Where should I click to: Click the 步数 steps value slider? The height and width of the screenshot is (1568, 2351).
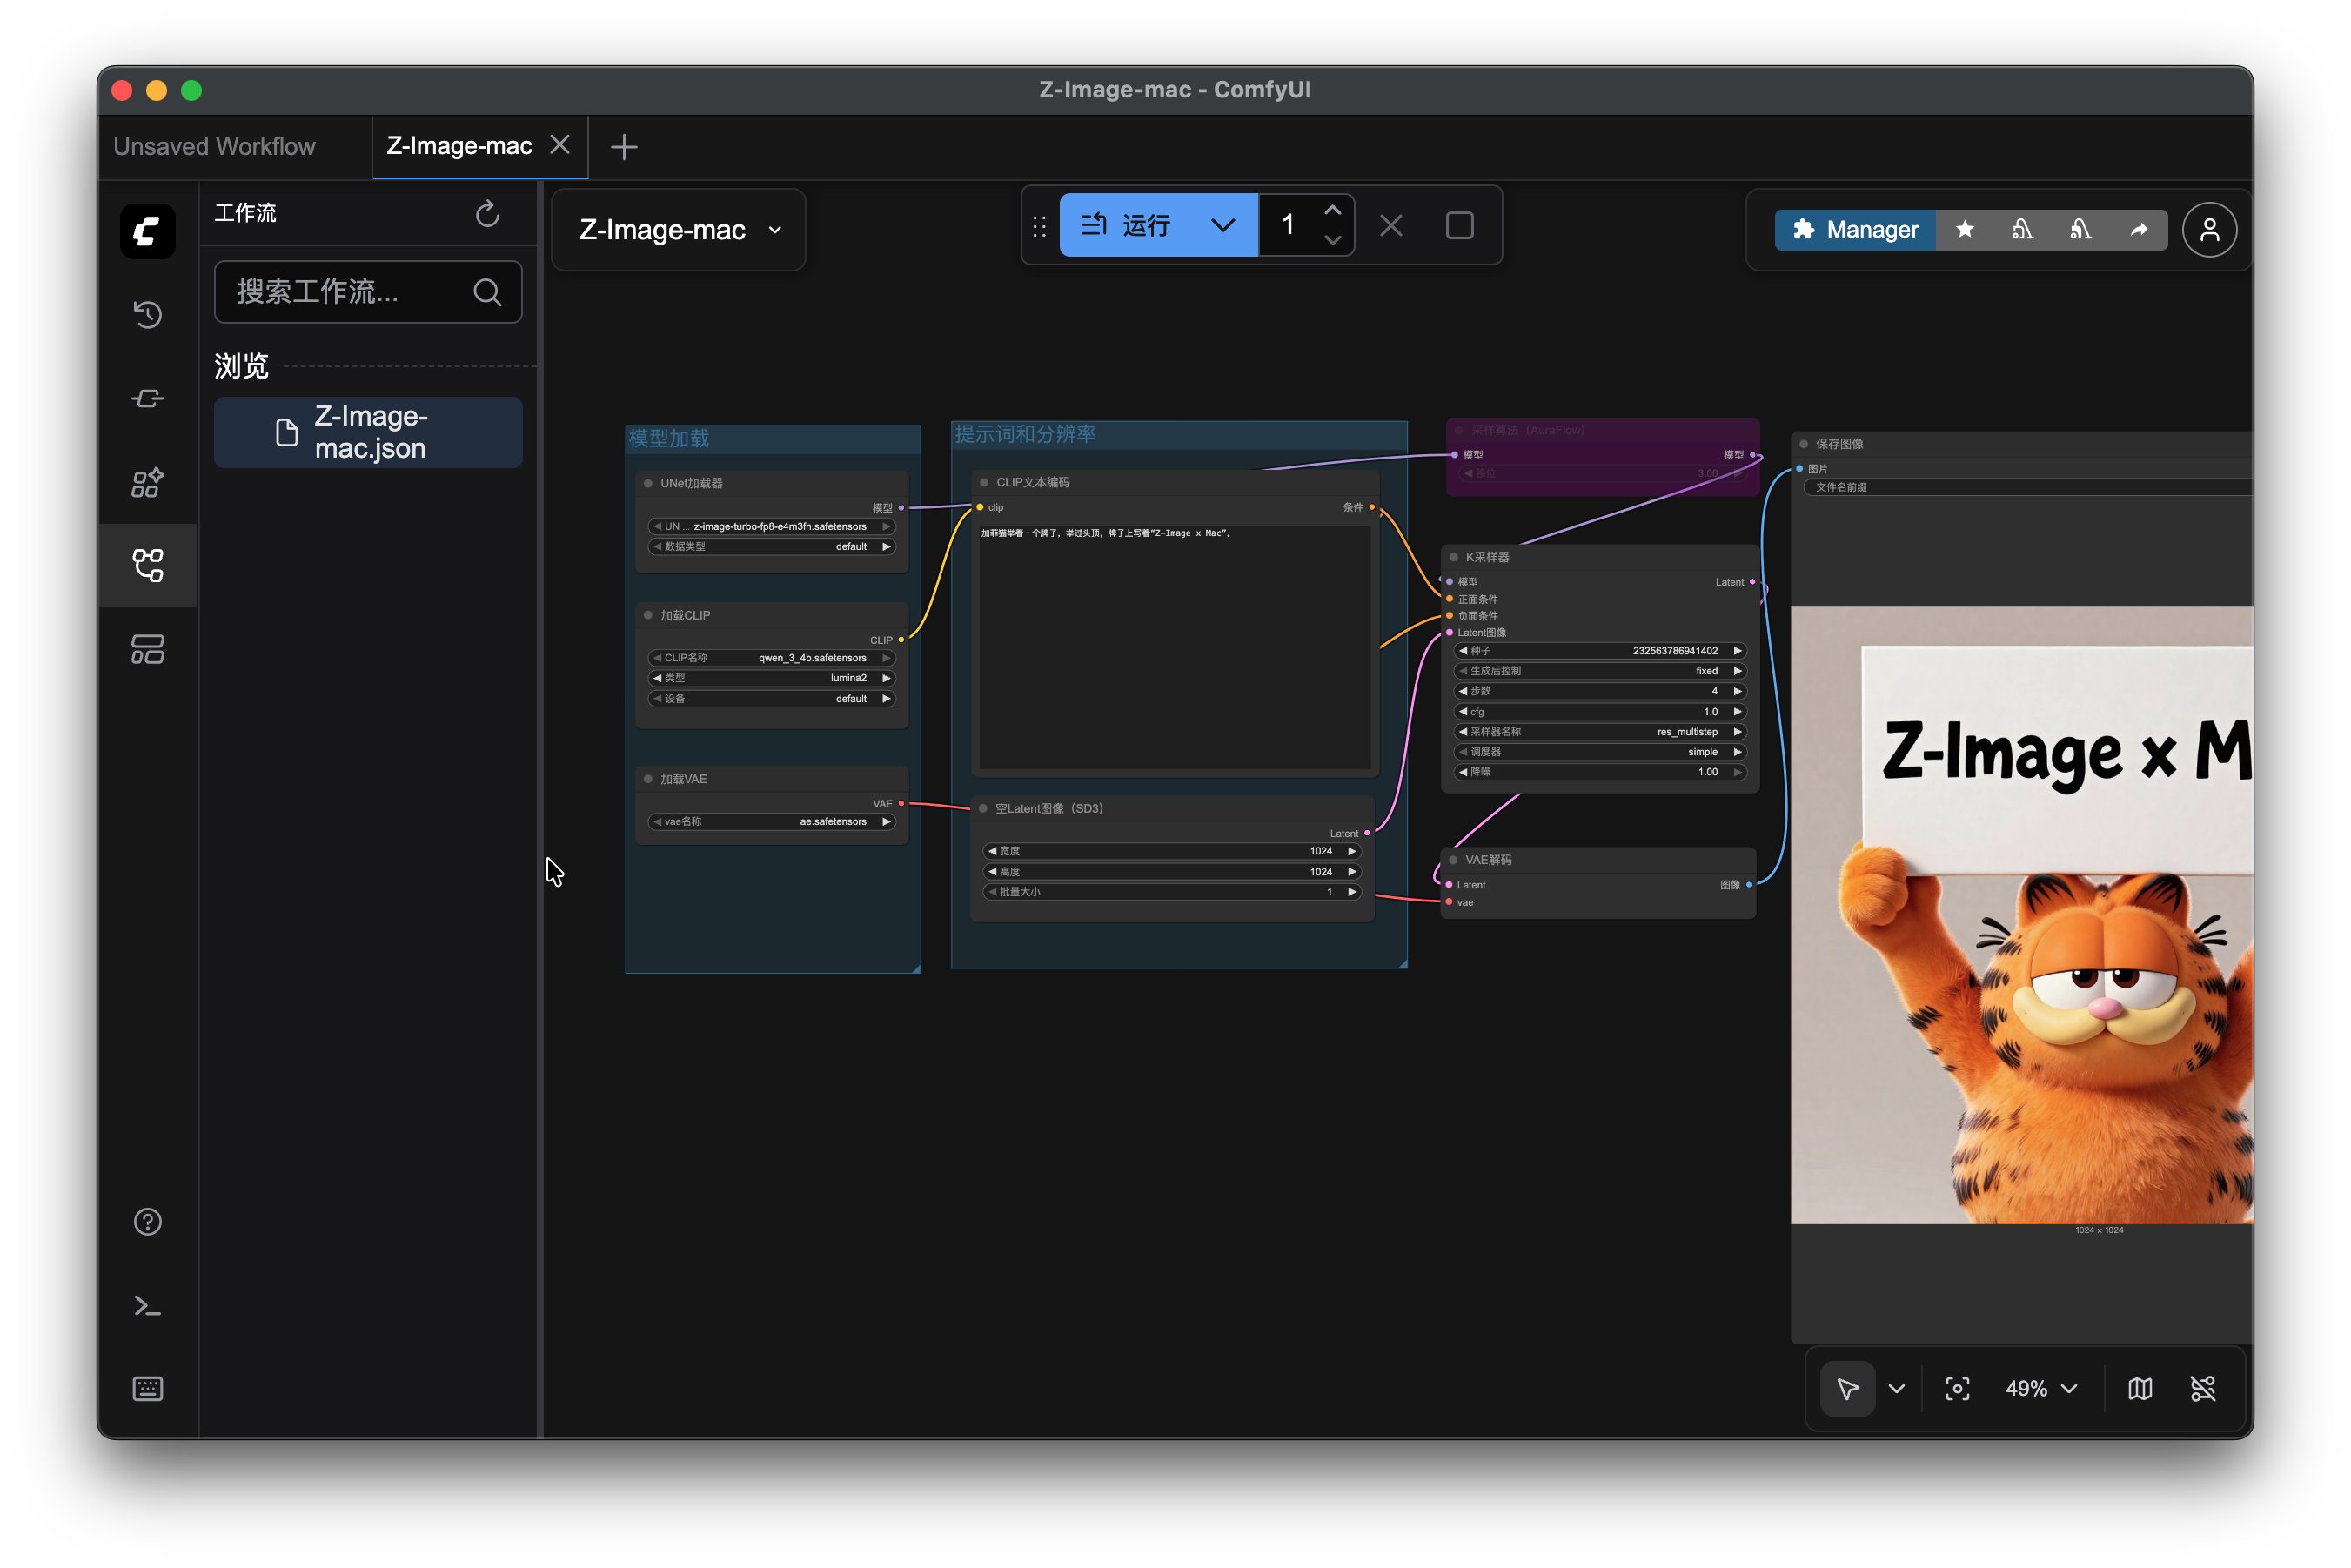click(1598, 691)
